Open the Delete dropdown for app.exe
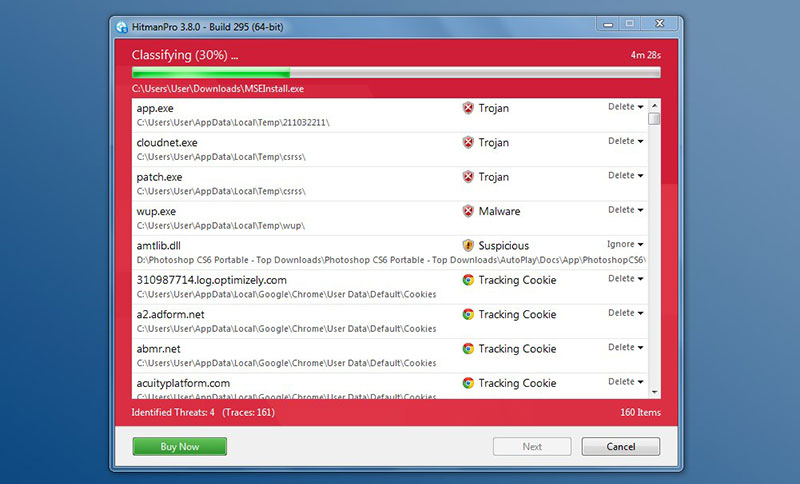The height and width of the screenshot is (484, 800). (626, 107)
